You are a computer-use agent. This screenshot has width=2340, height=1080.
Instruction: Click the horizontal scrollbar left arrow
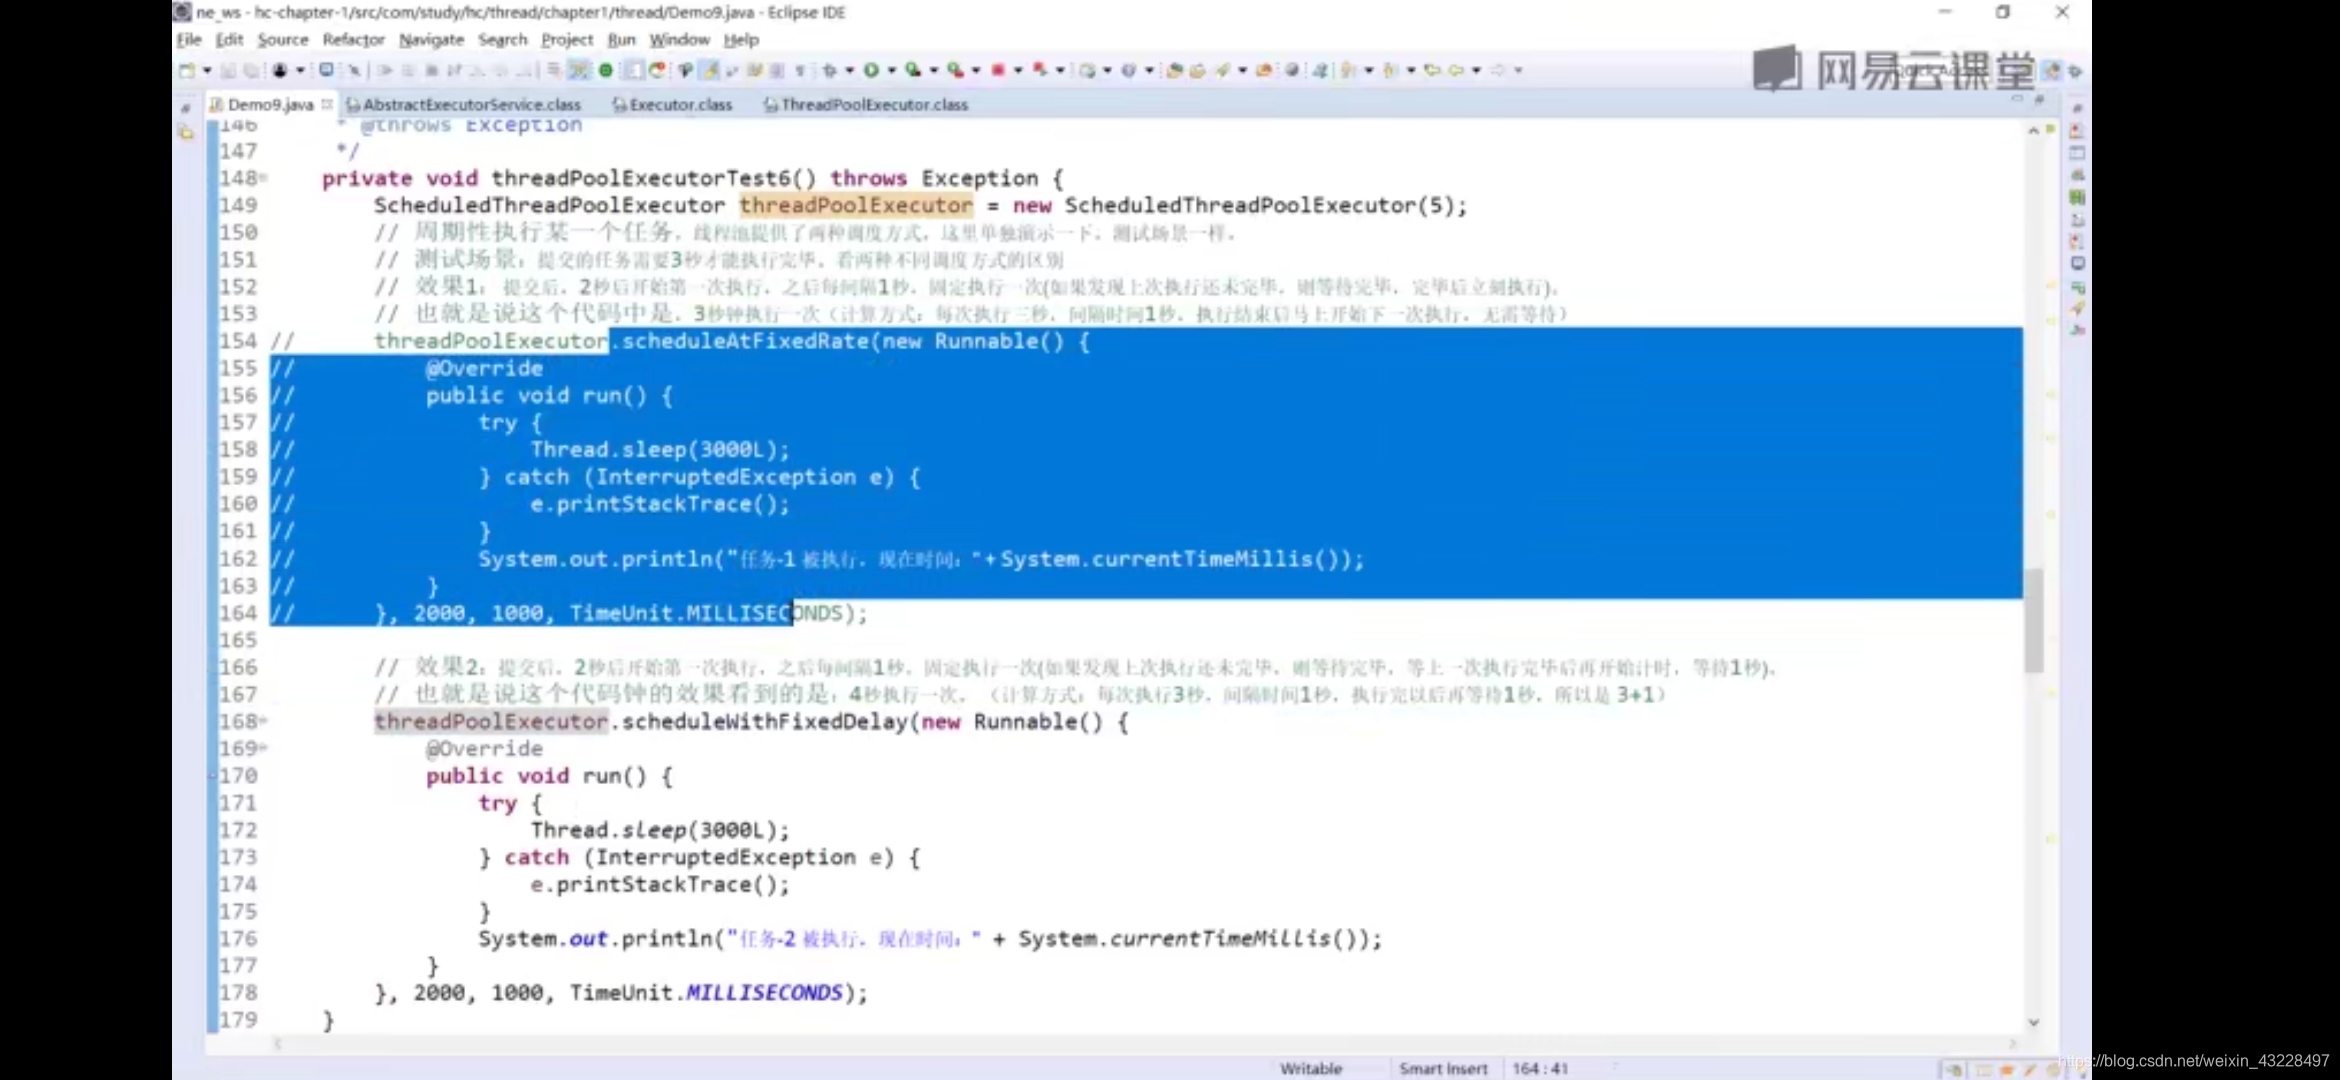[278, 1043]
